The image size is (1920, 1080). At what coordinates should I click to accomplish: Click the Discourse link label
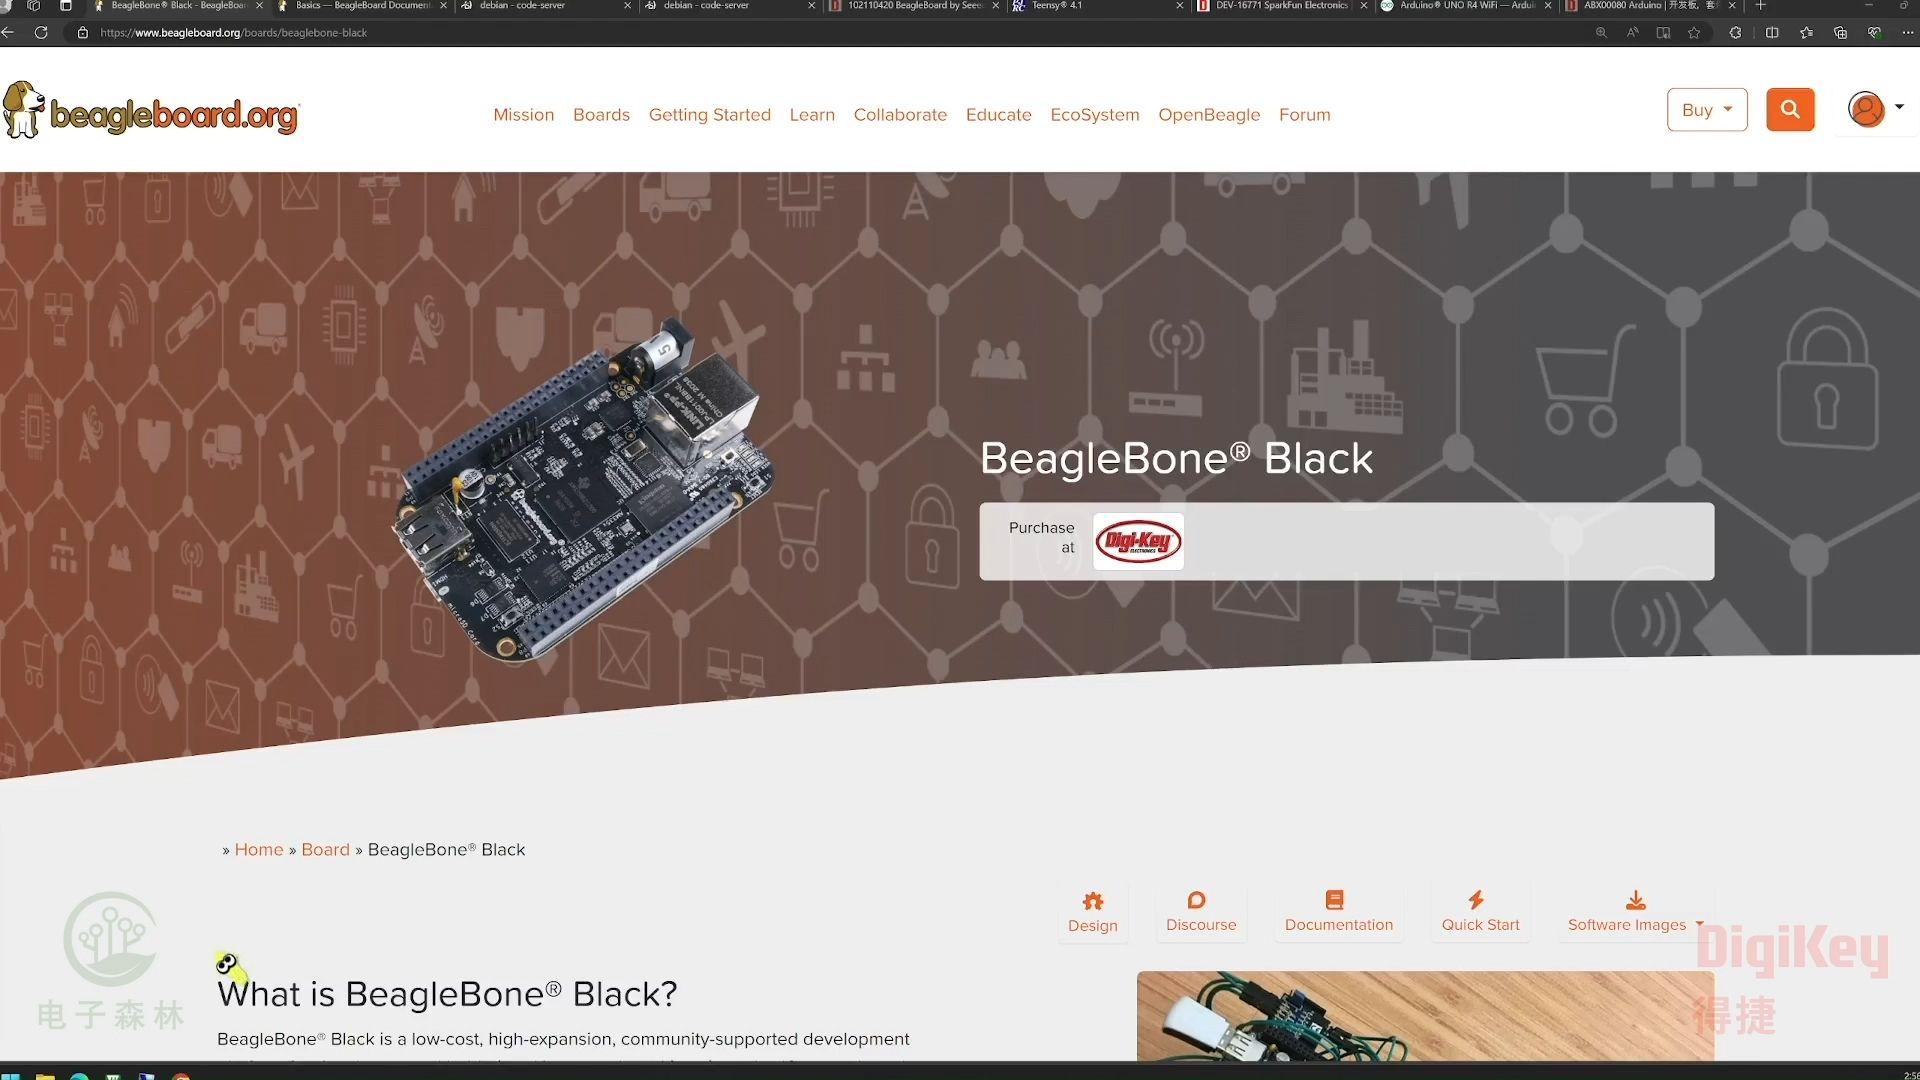1201,925
